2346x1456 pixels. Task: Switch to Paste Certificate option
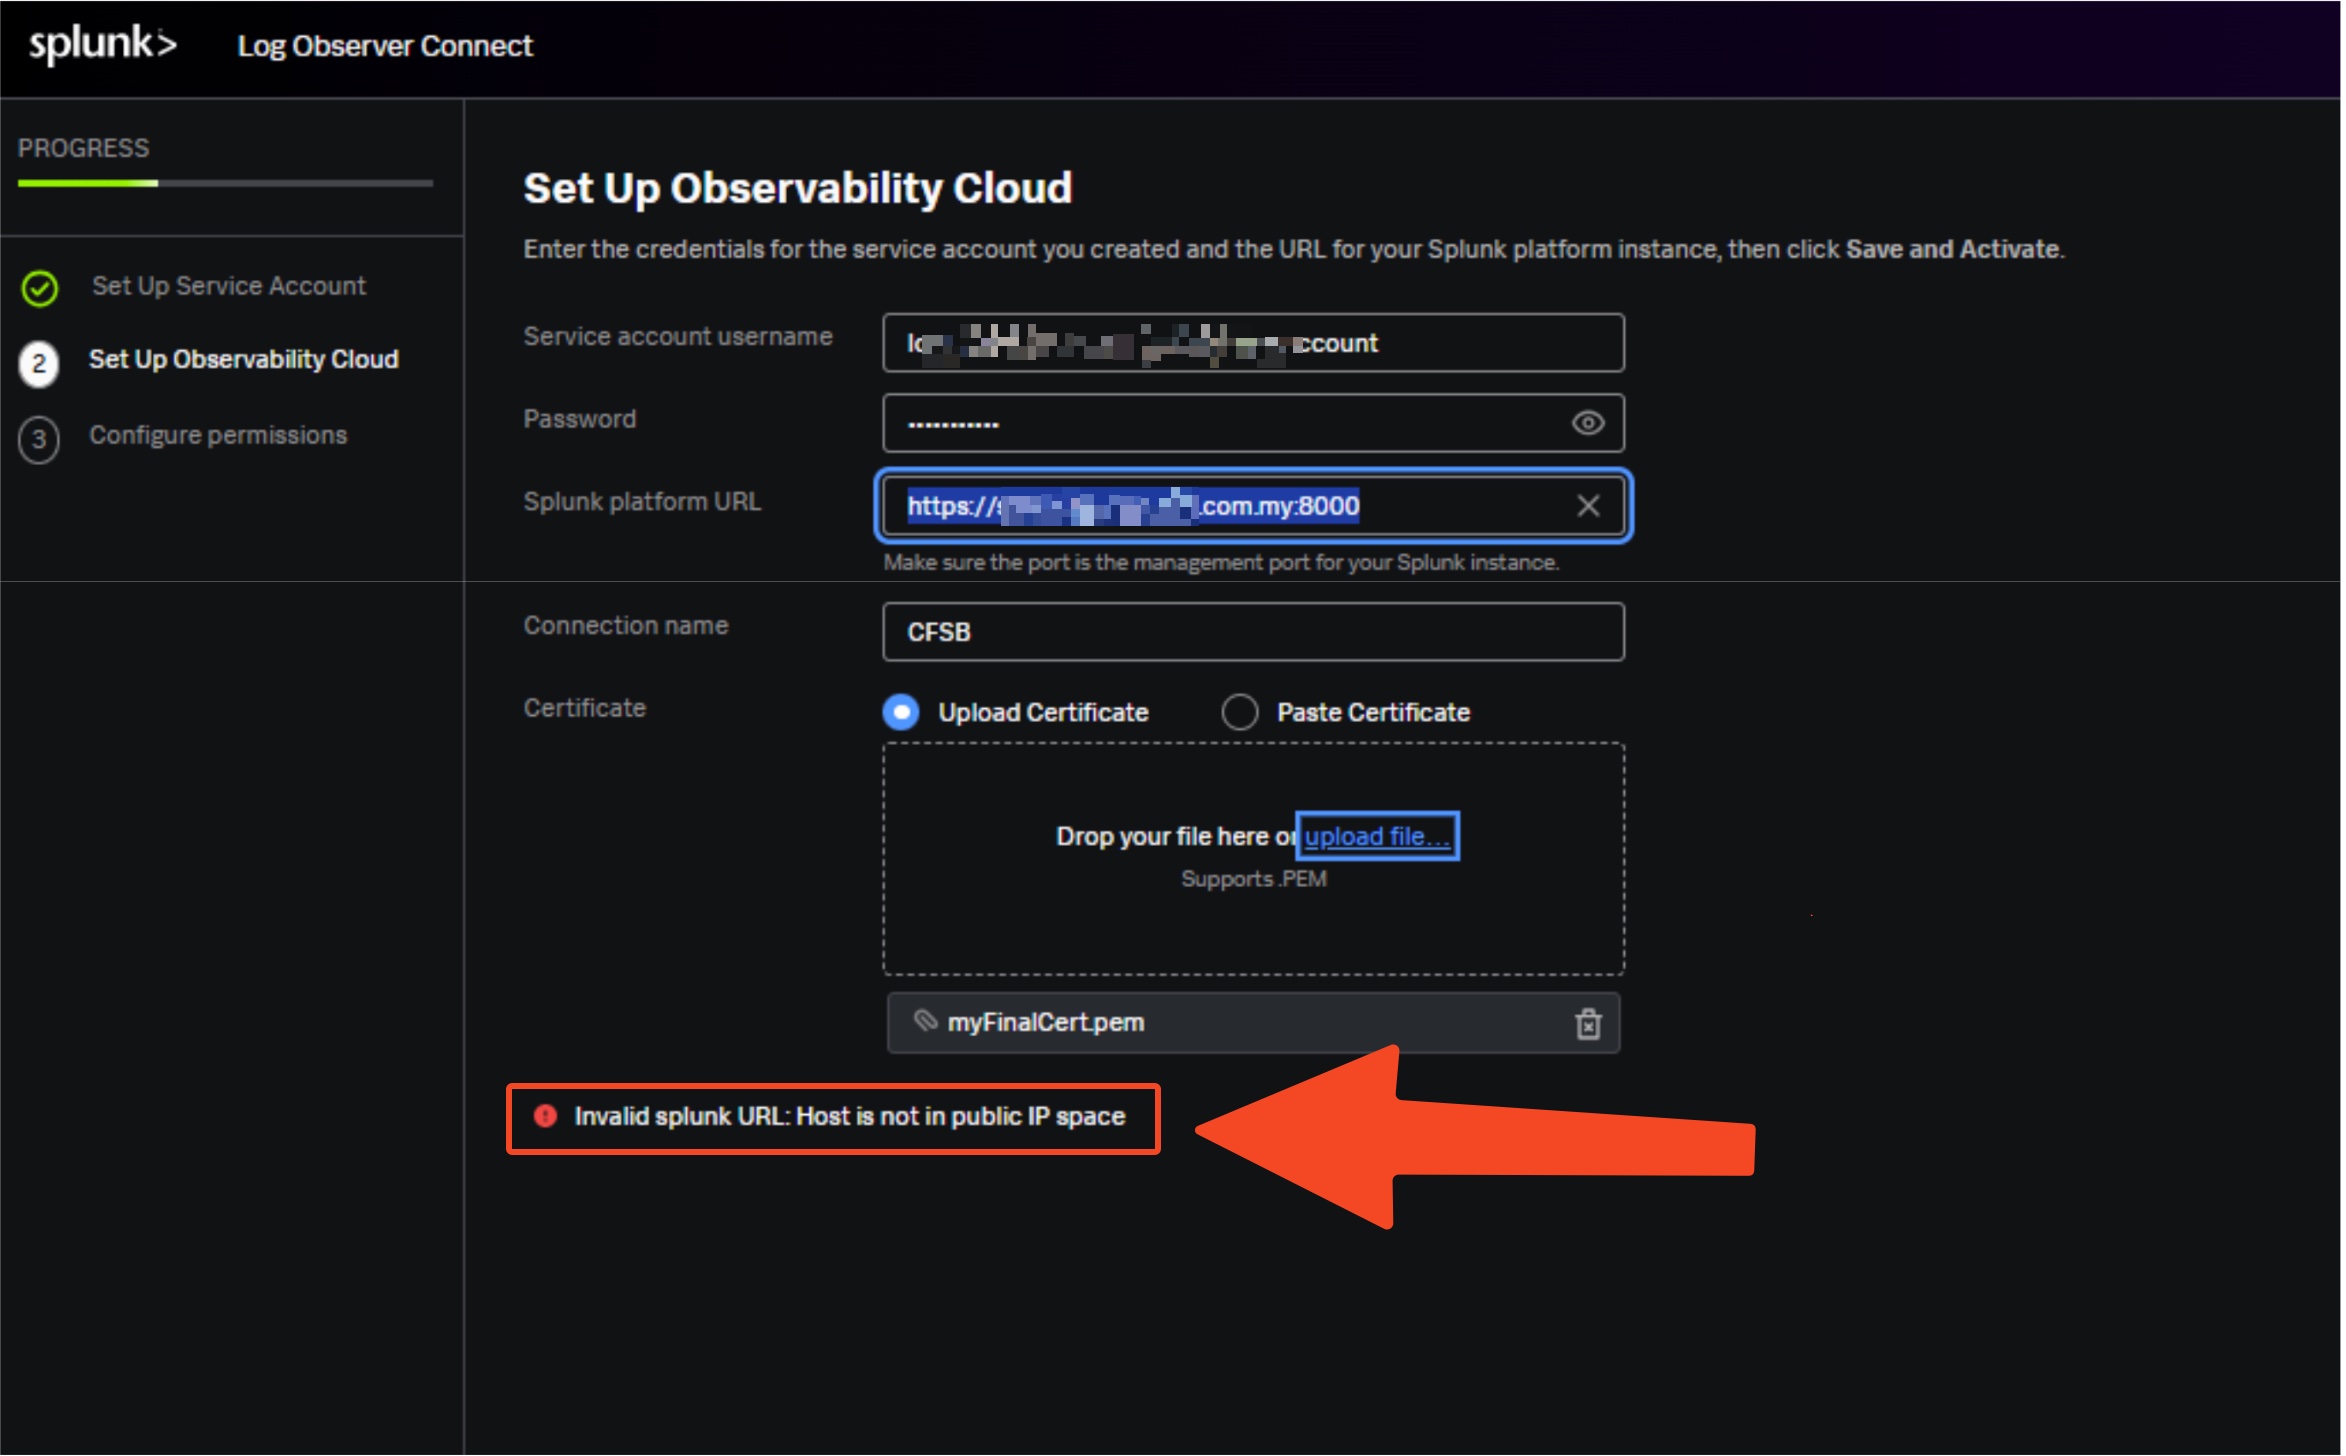[1240, 712]
